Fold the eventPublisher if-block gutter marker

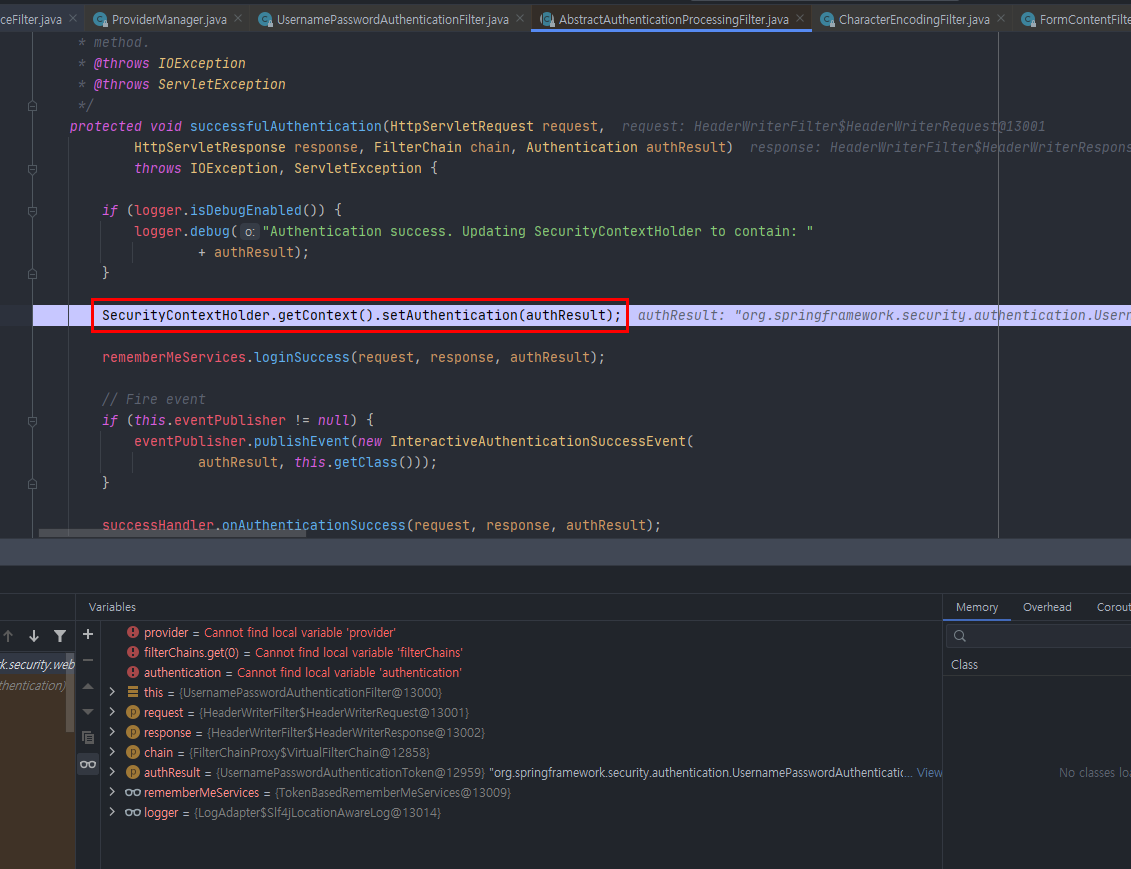pyautogui.click(x=32, y=421)
